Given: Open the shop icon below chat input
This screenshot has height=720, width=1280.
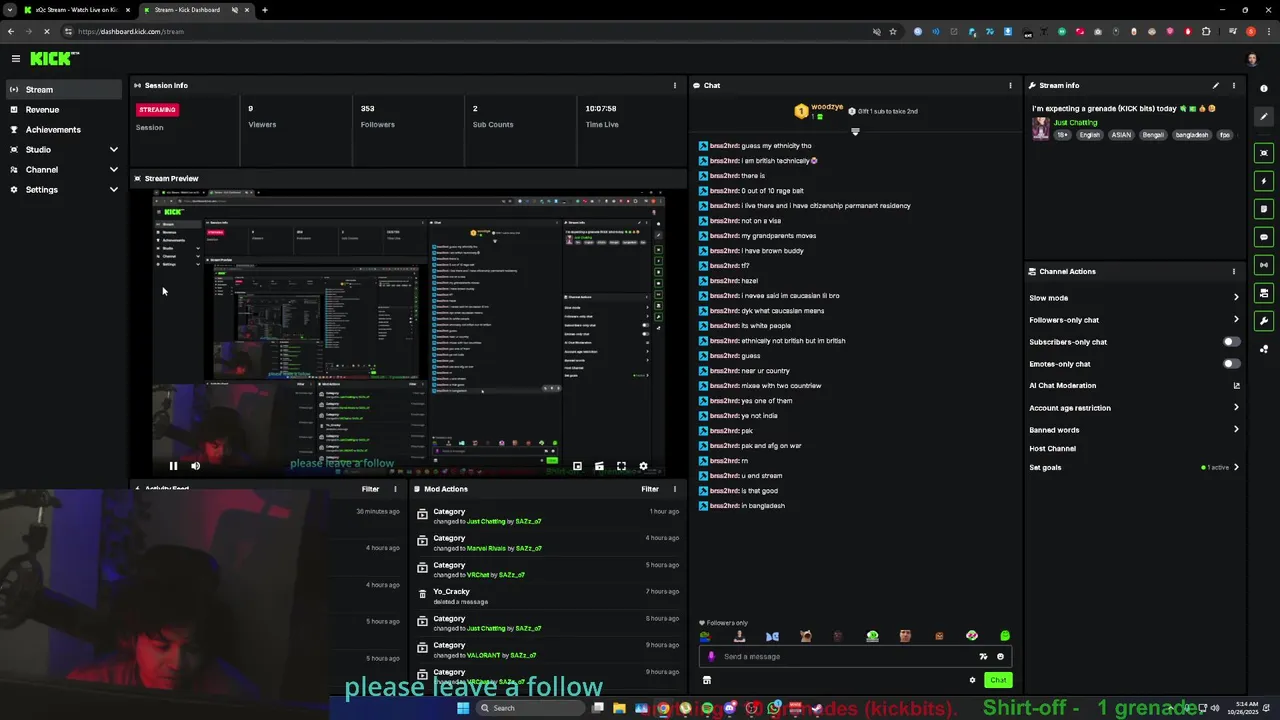Looking at the screenshot, I should coord(707,680).
